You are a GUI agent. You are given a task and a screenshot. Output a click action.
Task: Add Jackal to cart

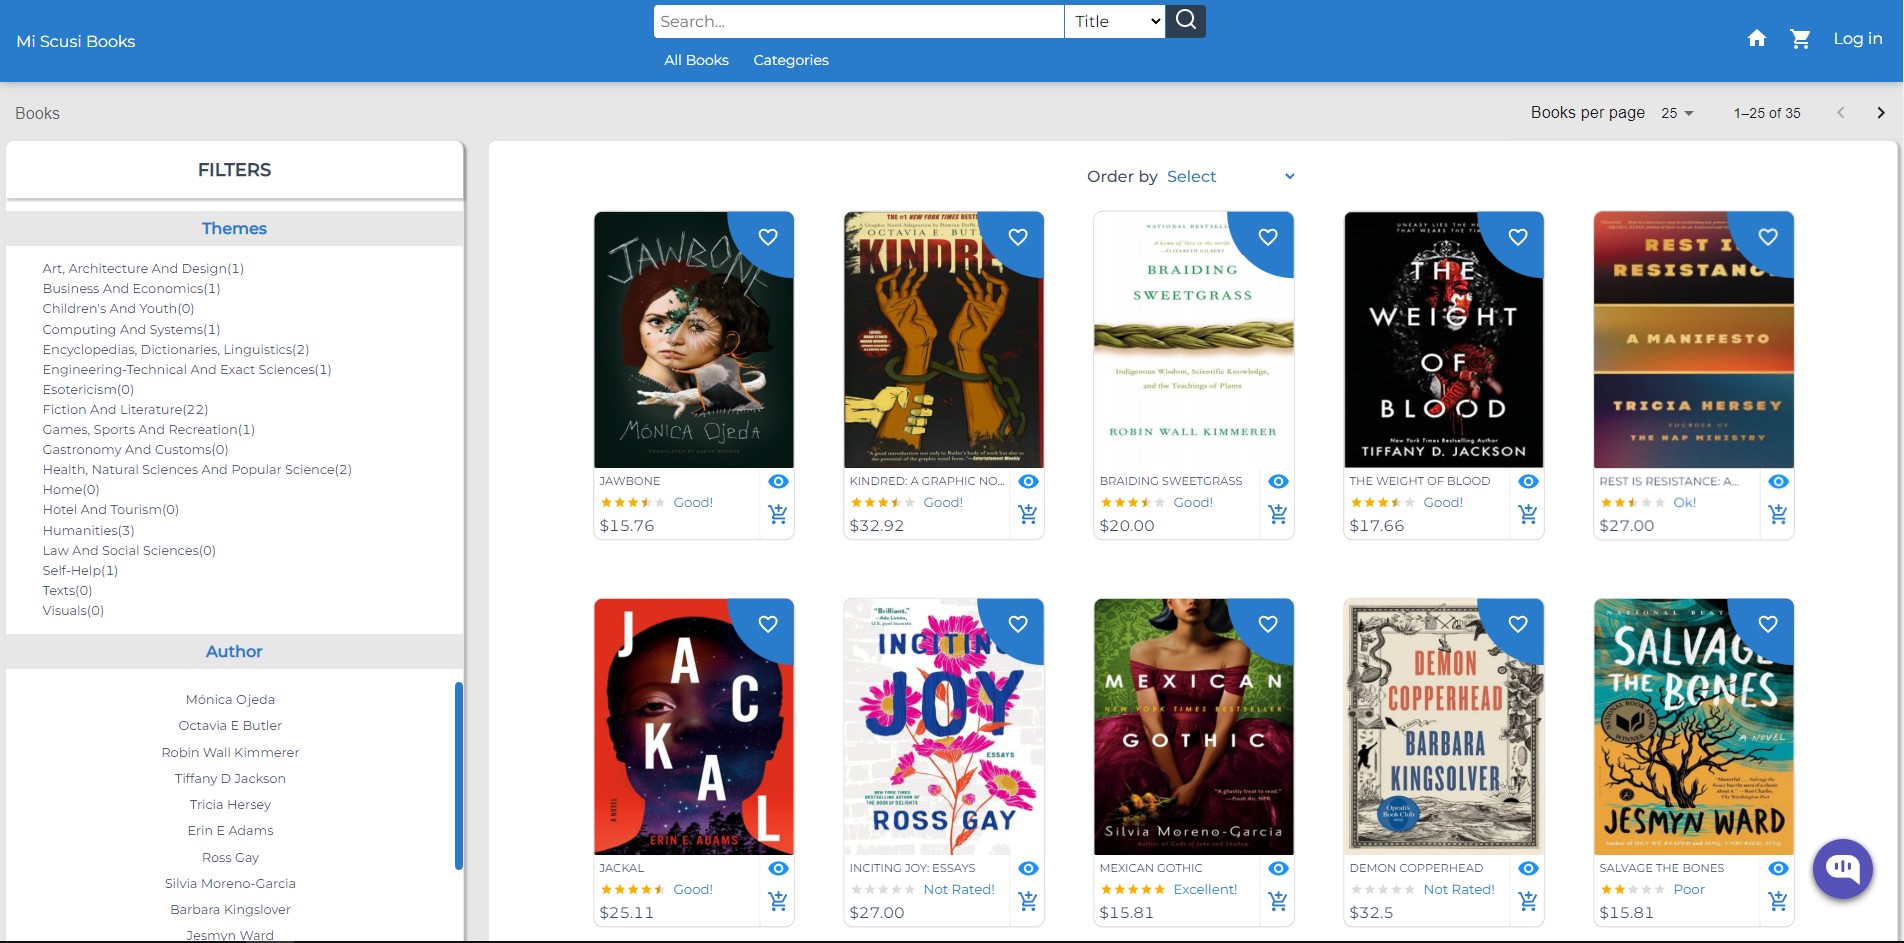click(778, 901)
